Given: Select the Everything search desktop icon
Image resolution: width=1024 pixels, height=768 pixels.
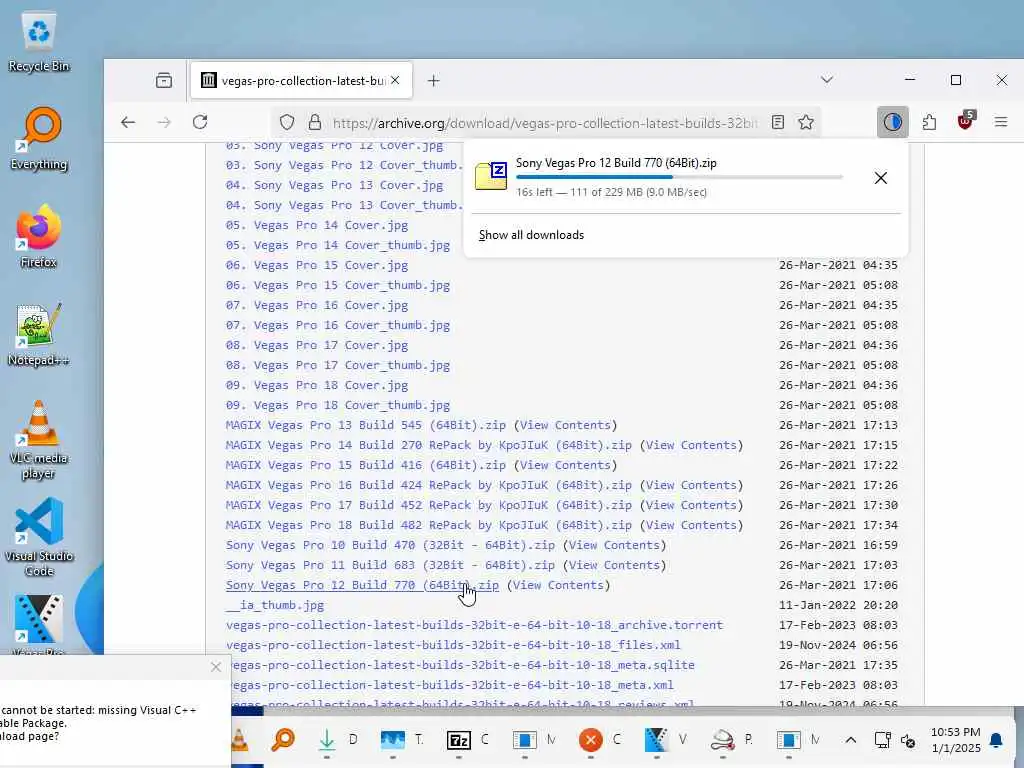Looking at the screenshot, I should (39, 139).
